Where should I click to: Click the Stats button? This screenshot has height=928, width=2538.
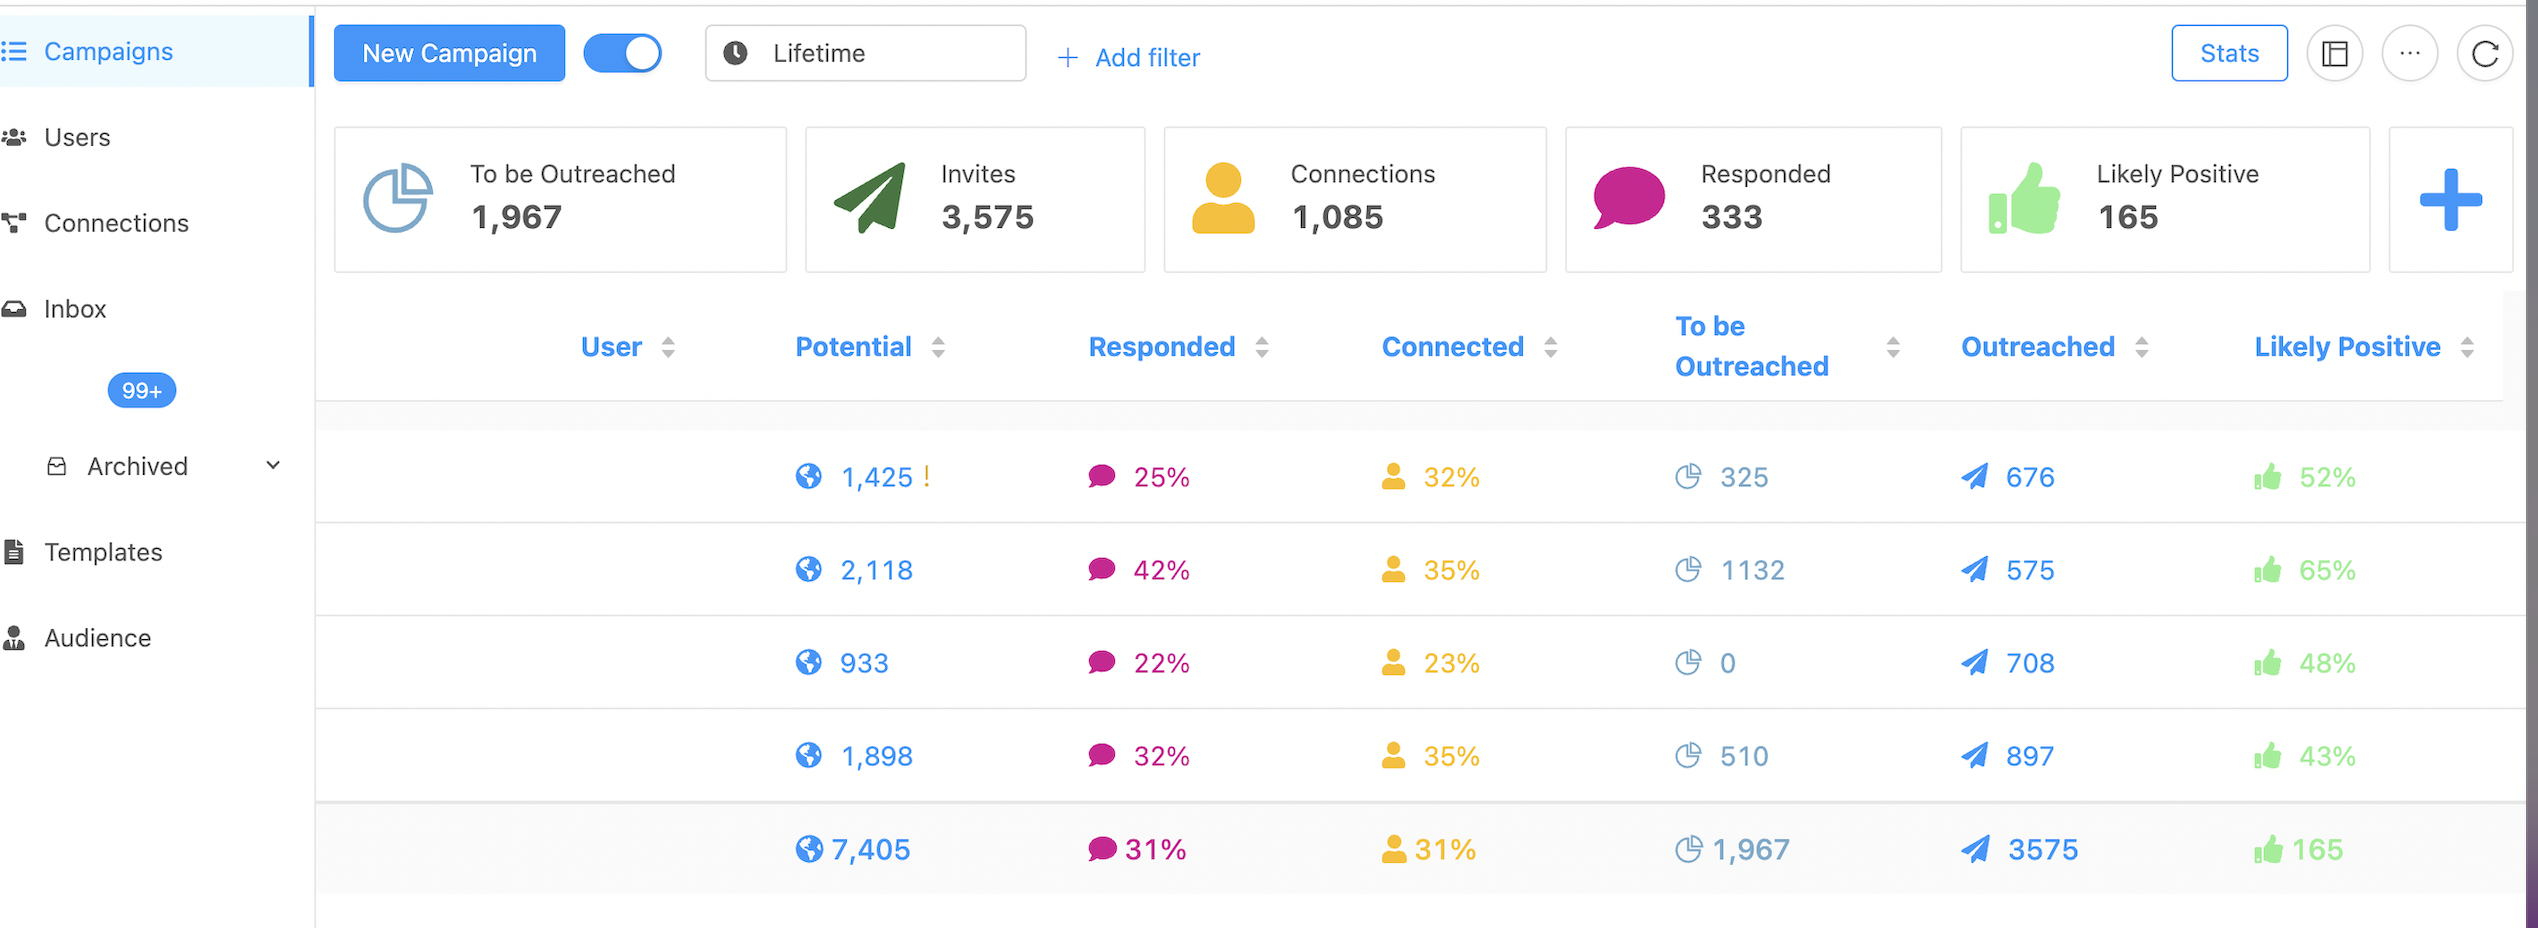2229,54
